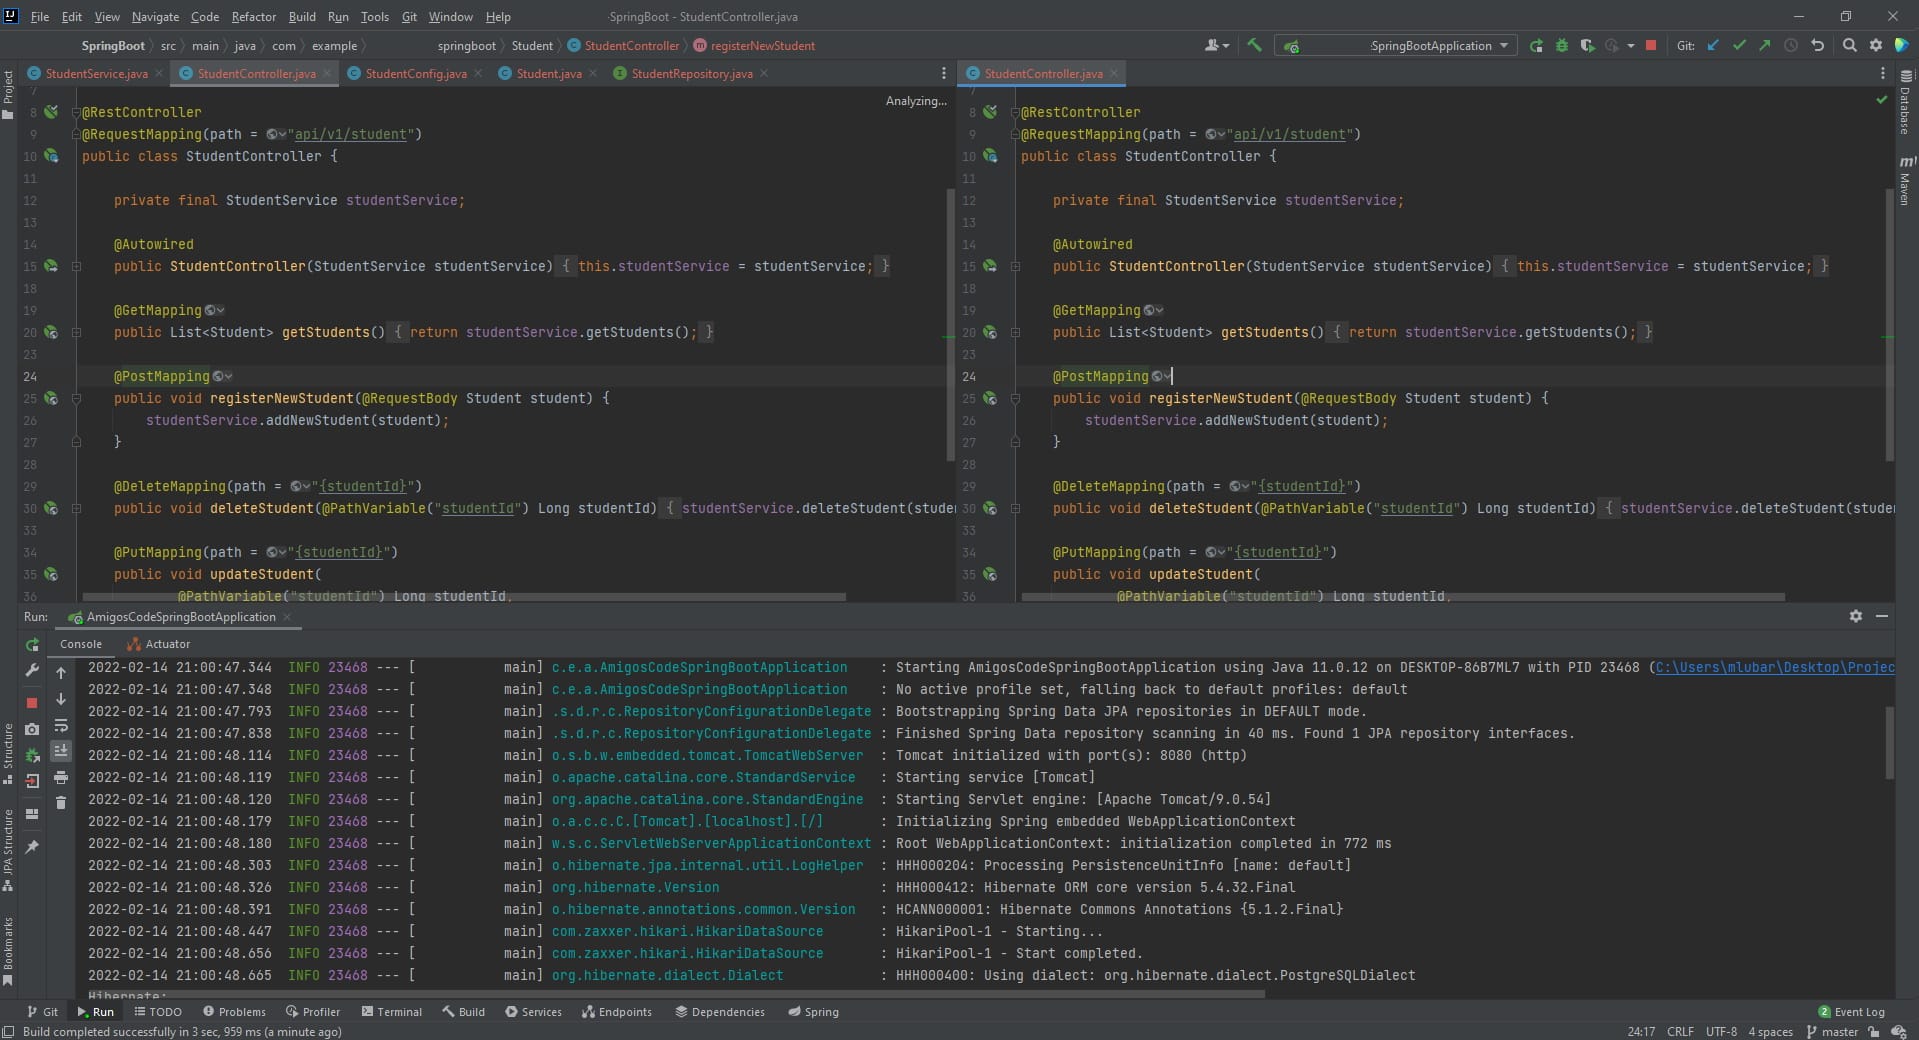Start debugging with the green bug icon
Image resolution: width=1919 pixels, height=1040 pixels.
[x=1561, y=45]
